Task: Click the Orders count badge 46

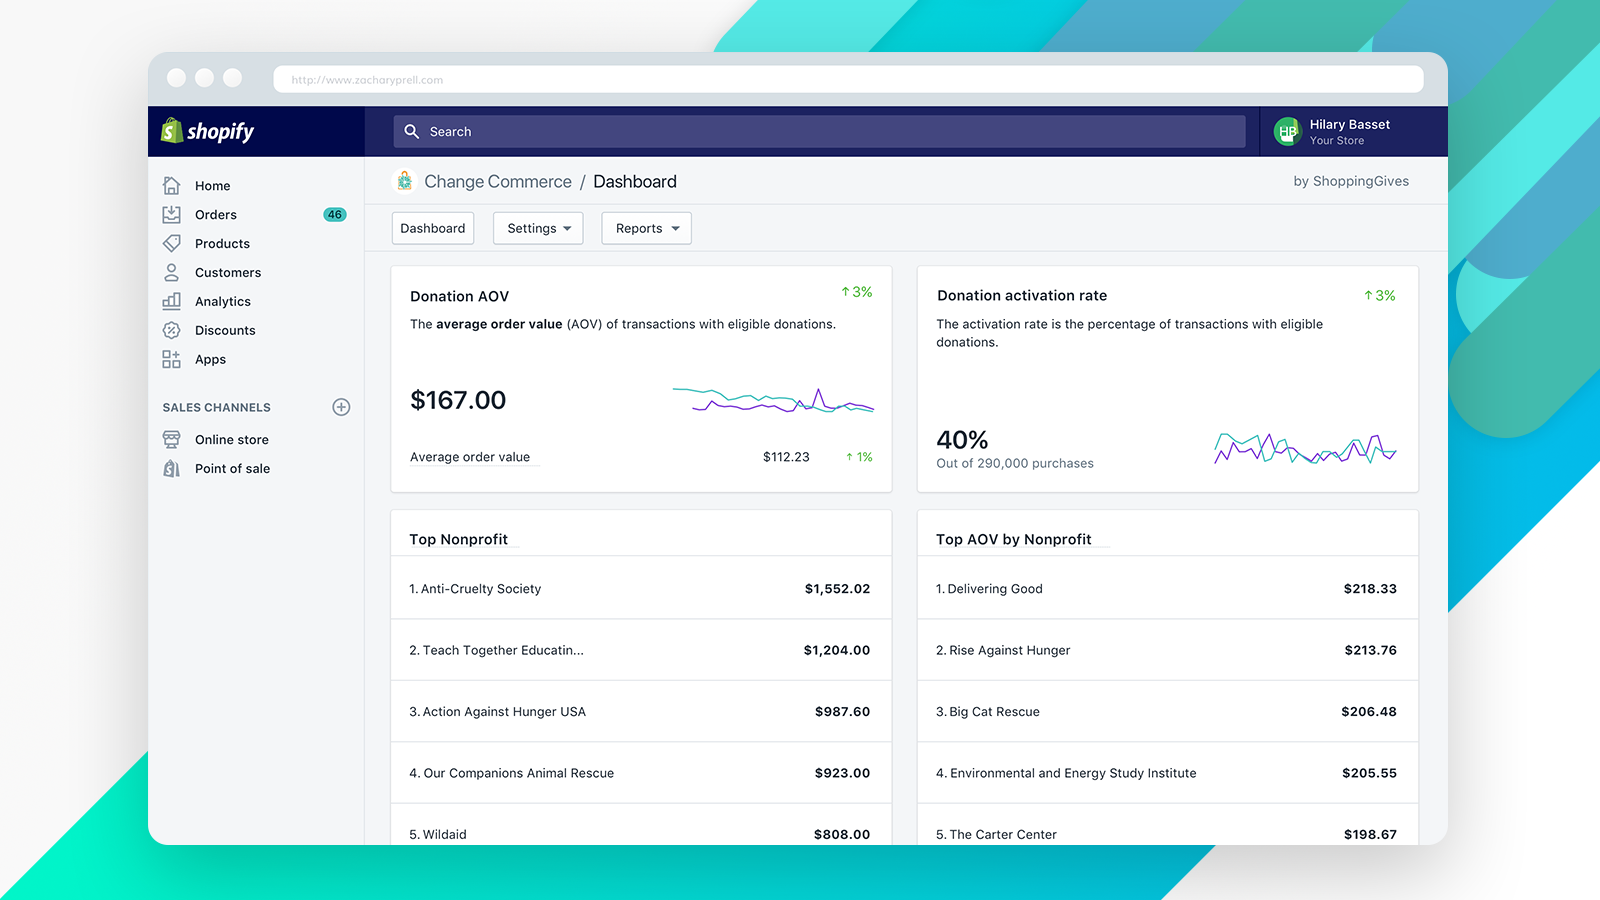Action: [335, 215]
